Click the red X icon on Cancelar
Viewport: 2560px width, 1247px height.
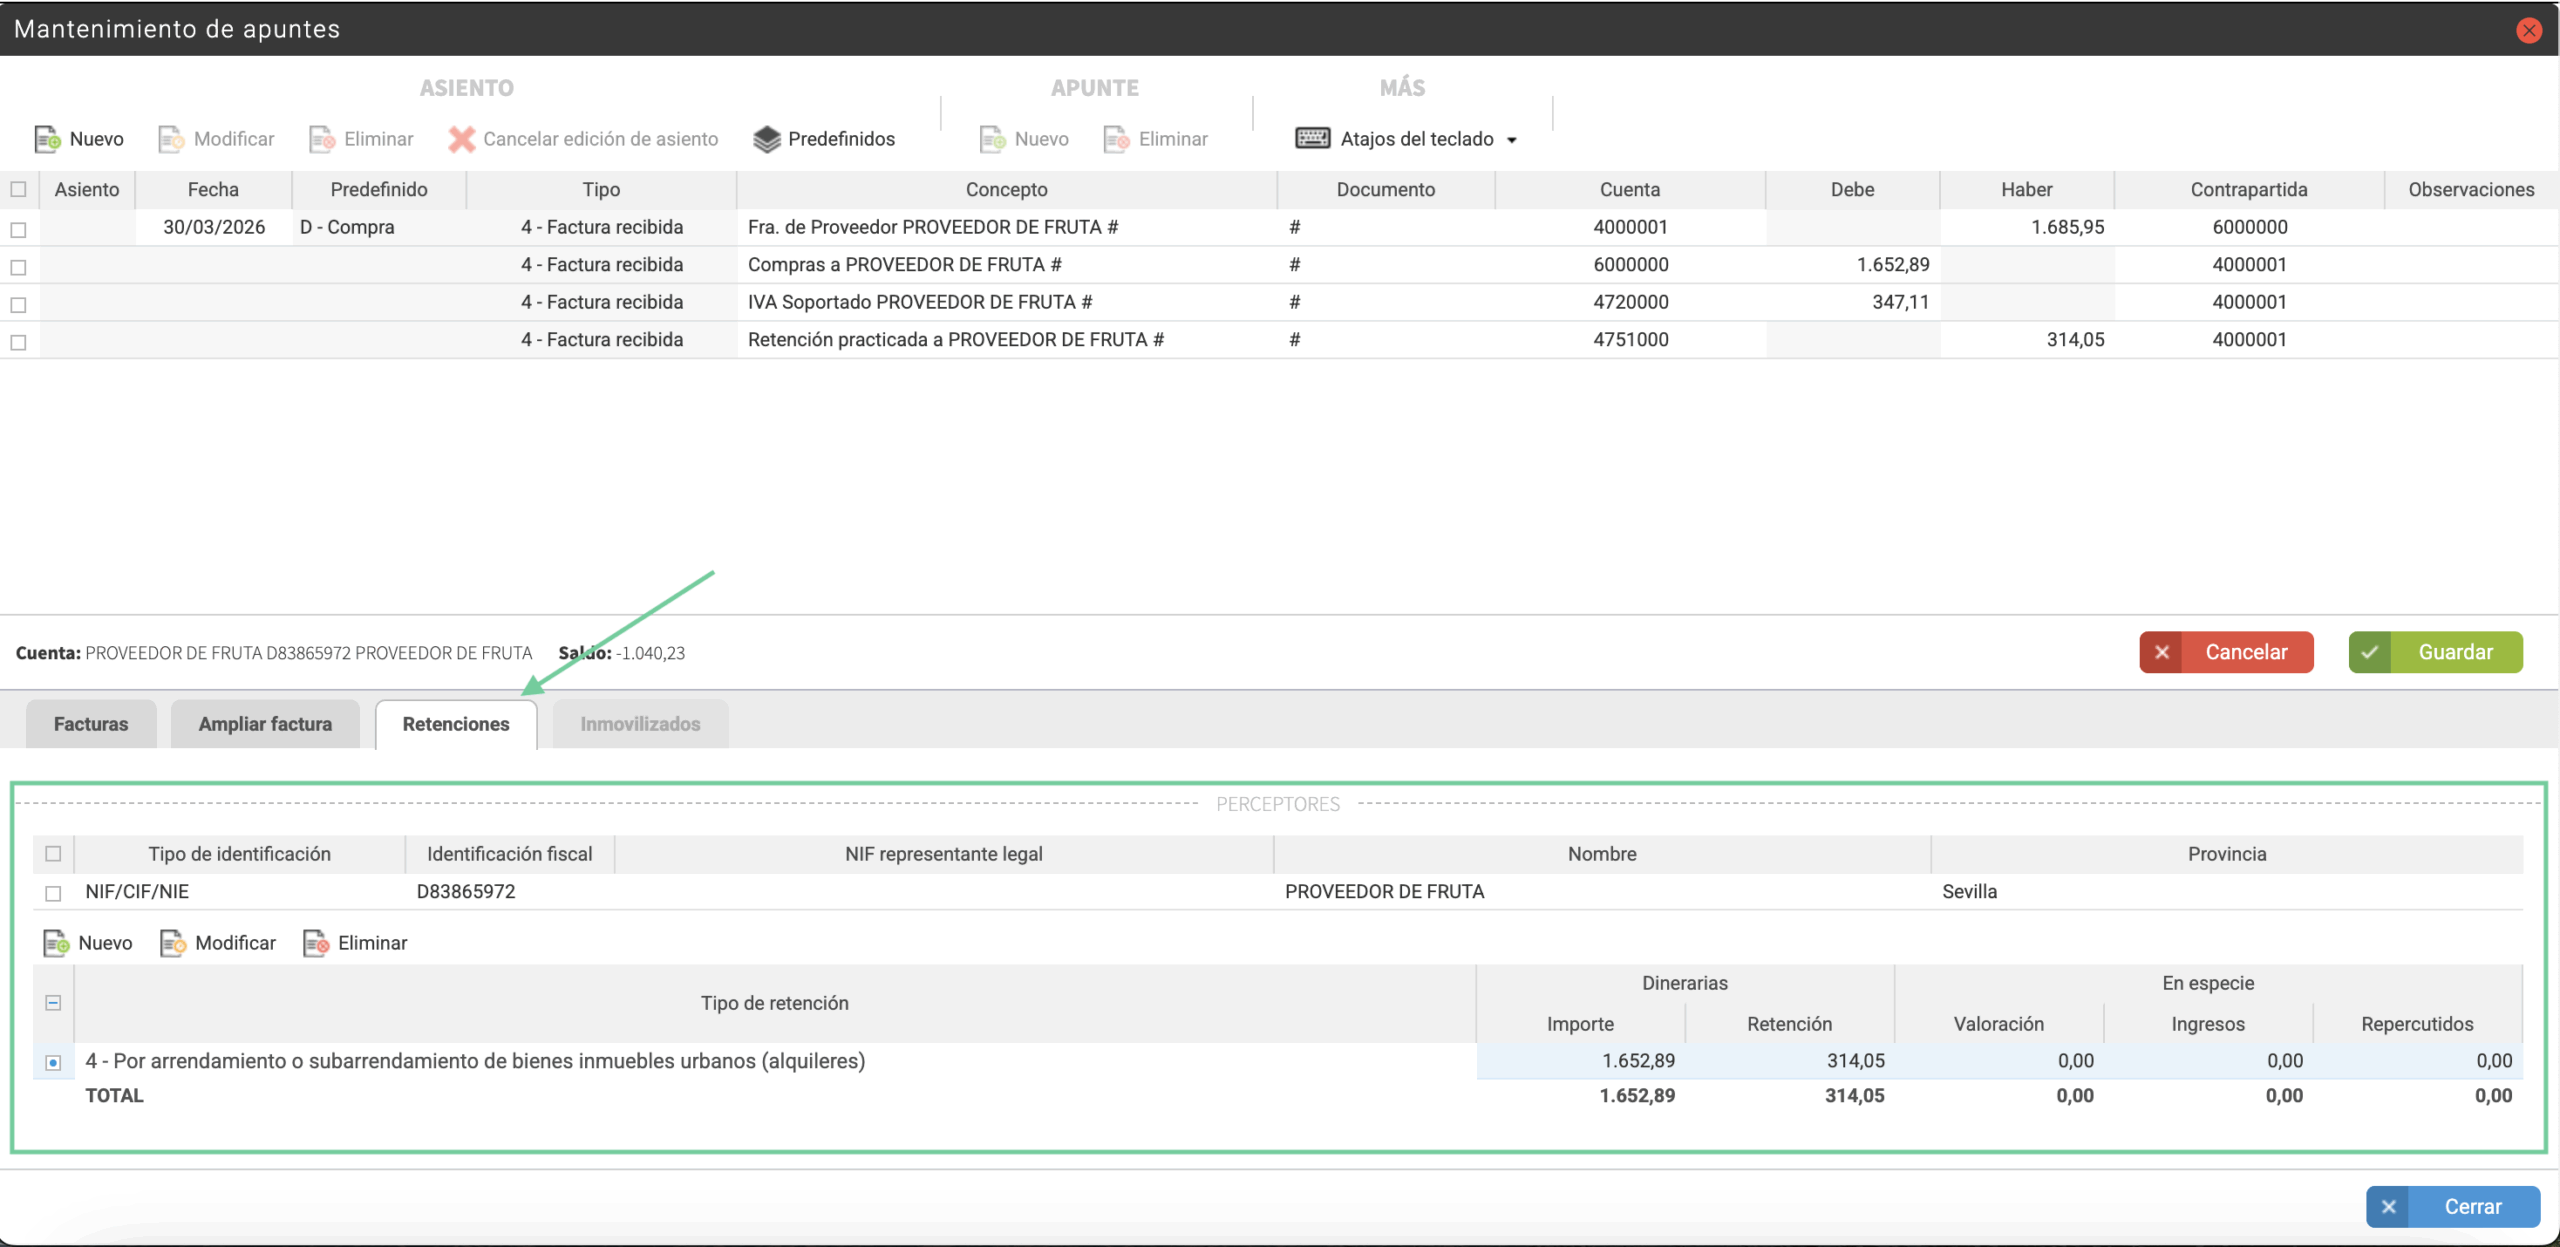[x=2162, y=652]
